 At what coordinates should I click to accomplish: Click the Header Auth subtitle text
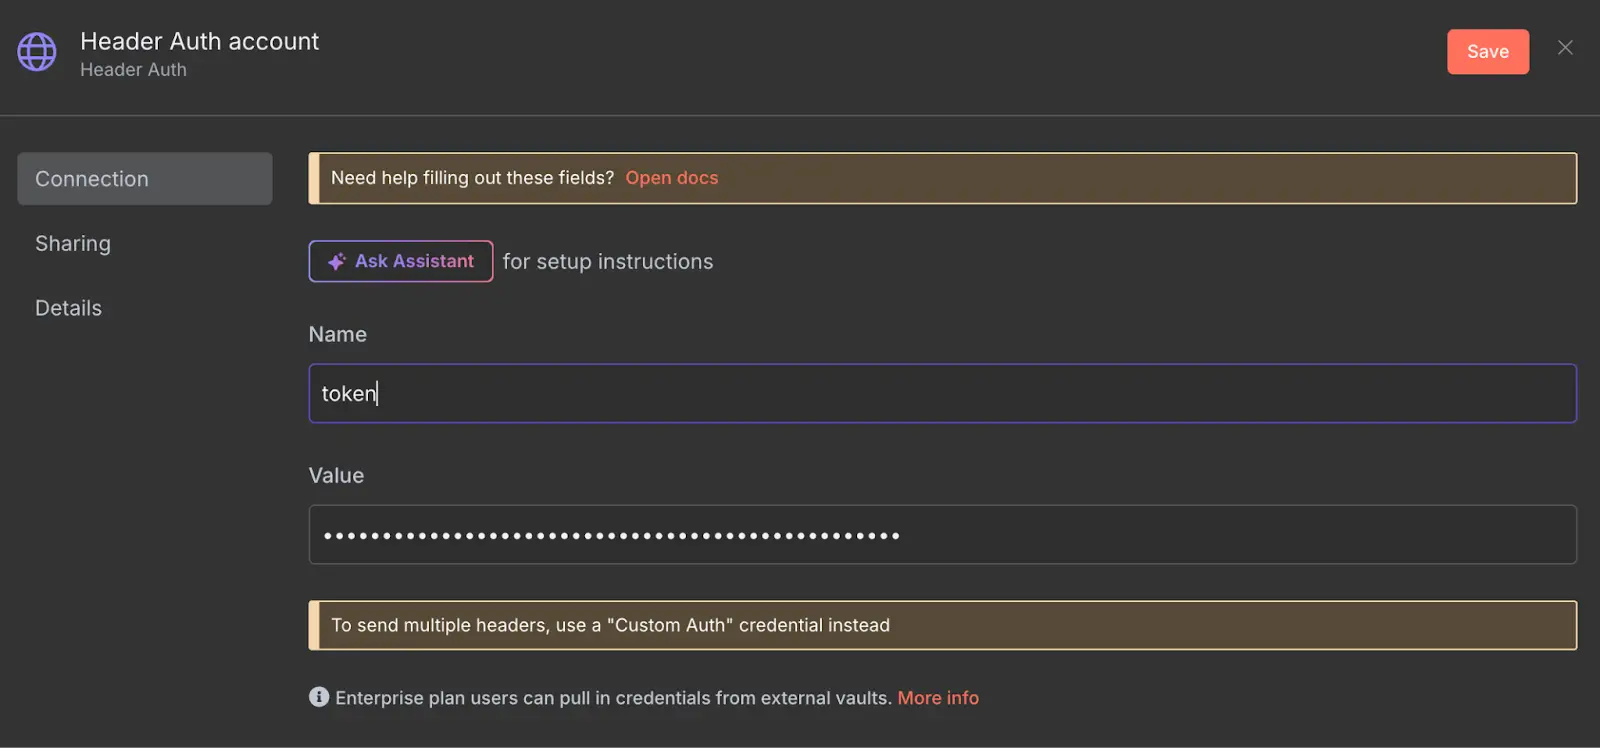point(133,70)
